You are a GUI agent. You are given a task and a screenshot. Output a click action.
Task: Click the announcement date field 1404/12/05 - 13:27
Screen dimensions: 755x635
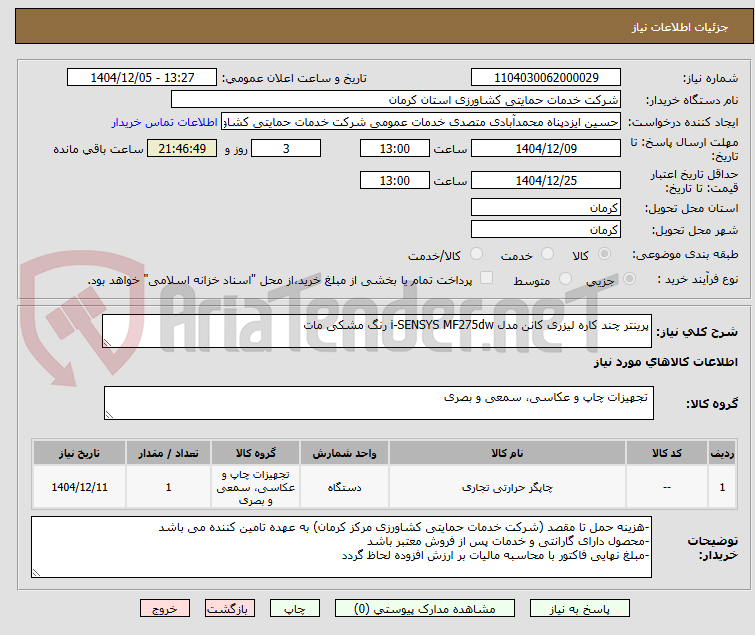pyautogui.click(x=142, y=78)
